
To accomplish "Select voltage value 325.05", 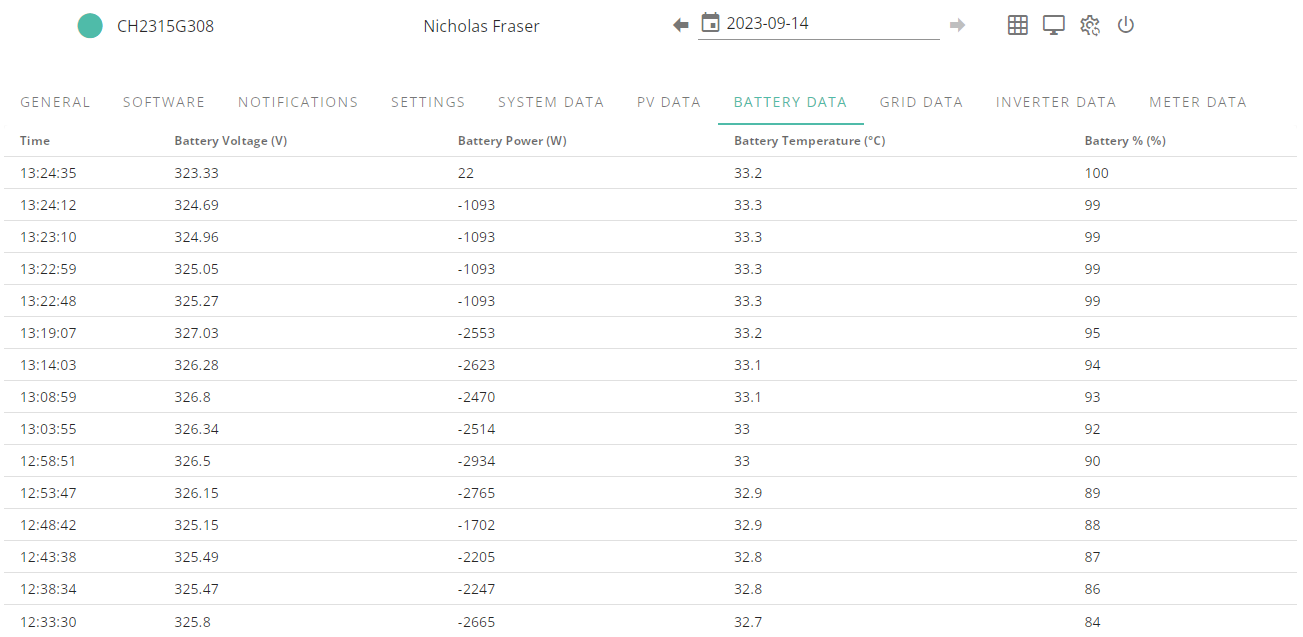I will [x=196, y=269].
